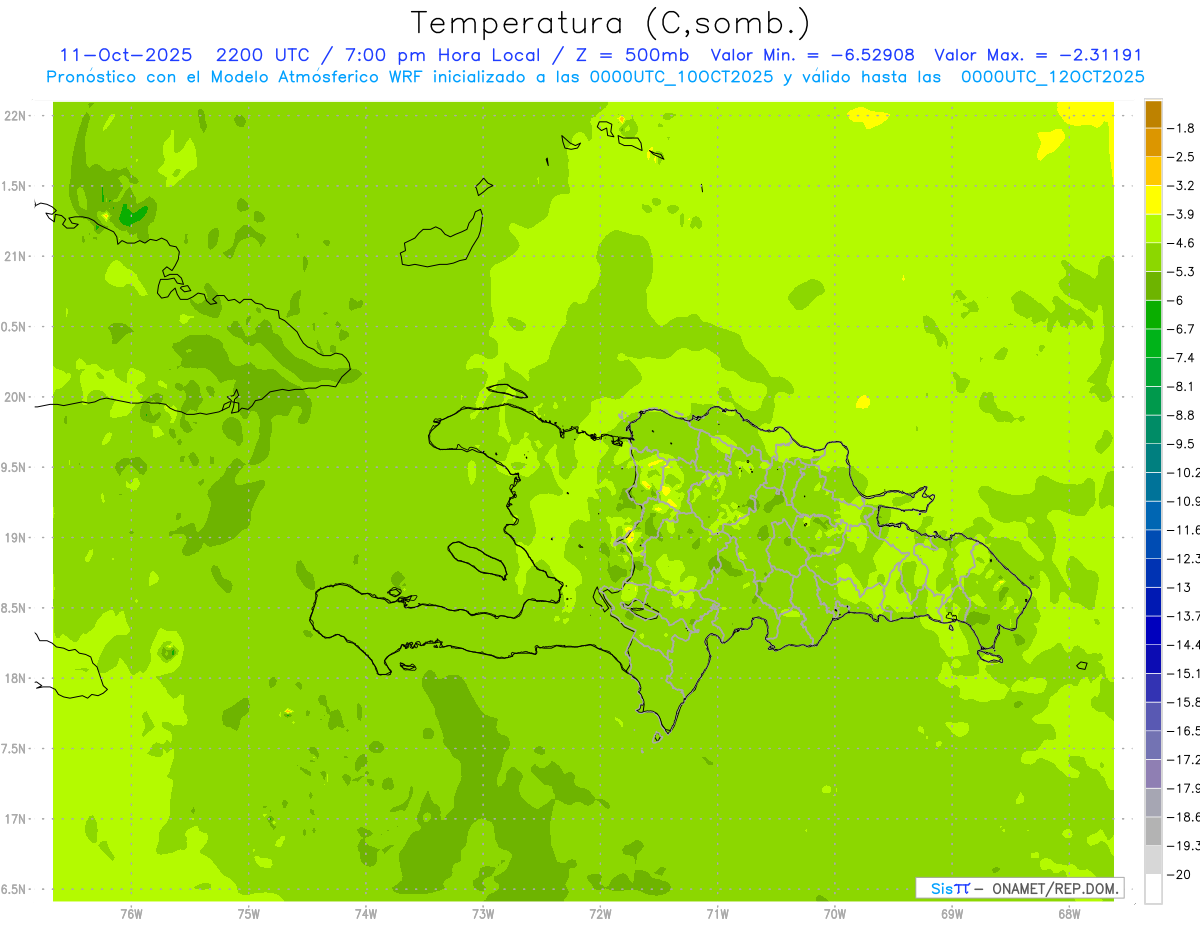Screen dimensions: 1200x927
Task: Click the Valor Max. = -2.31191 readout
Action: [x=1037, y=55]
